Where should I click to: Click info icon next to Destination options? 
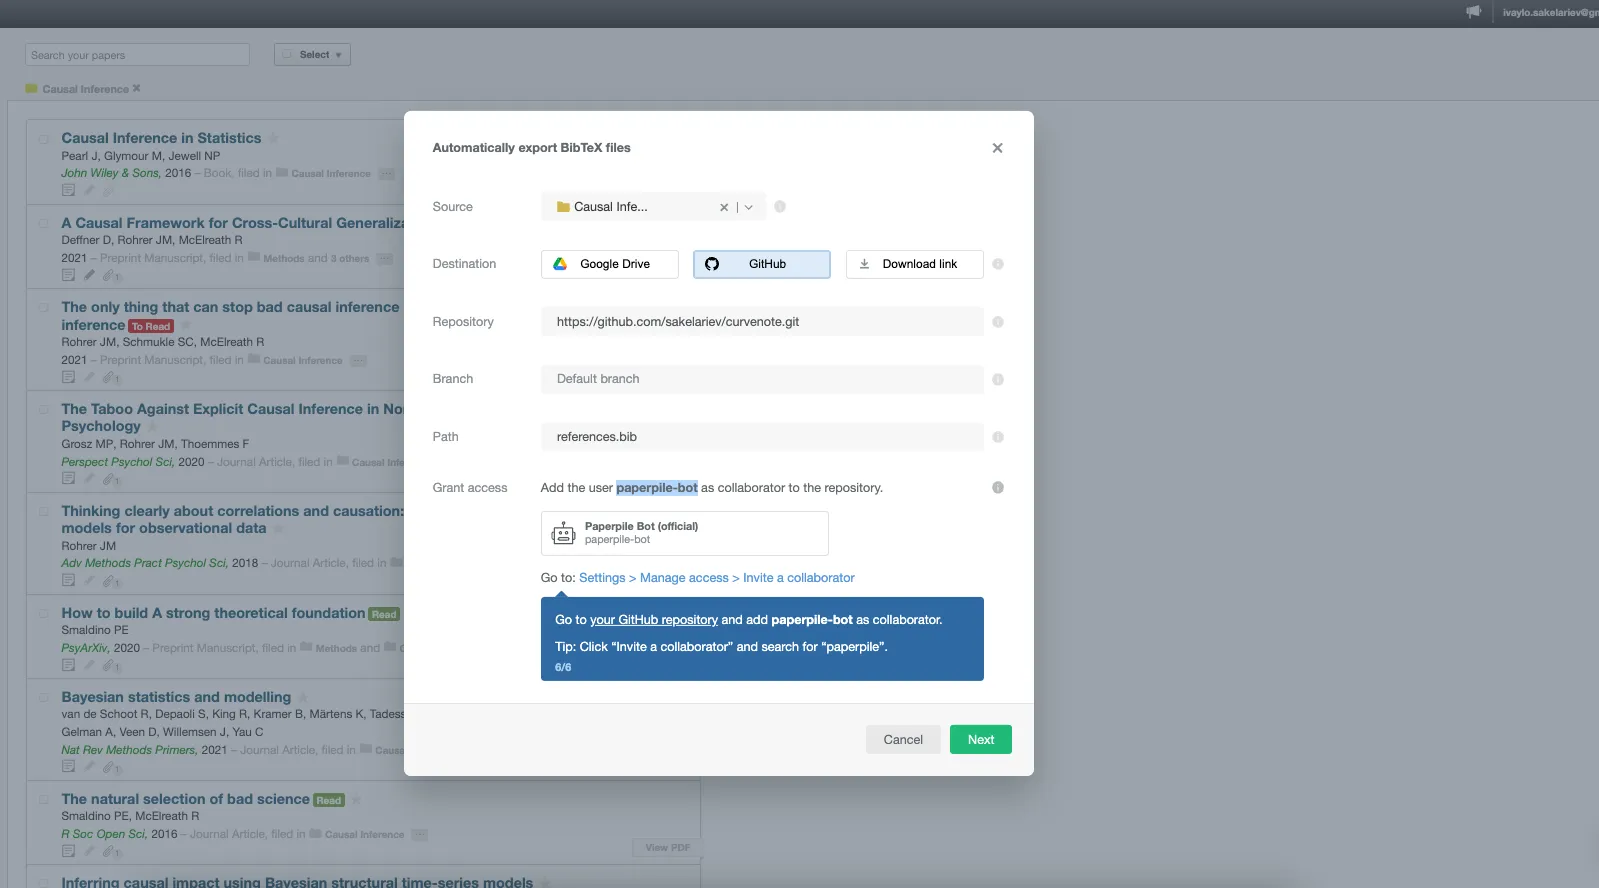(x=998, y=264)
